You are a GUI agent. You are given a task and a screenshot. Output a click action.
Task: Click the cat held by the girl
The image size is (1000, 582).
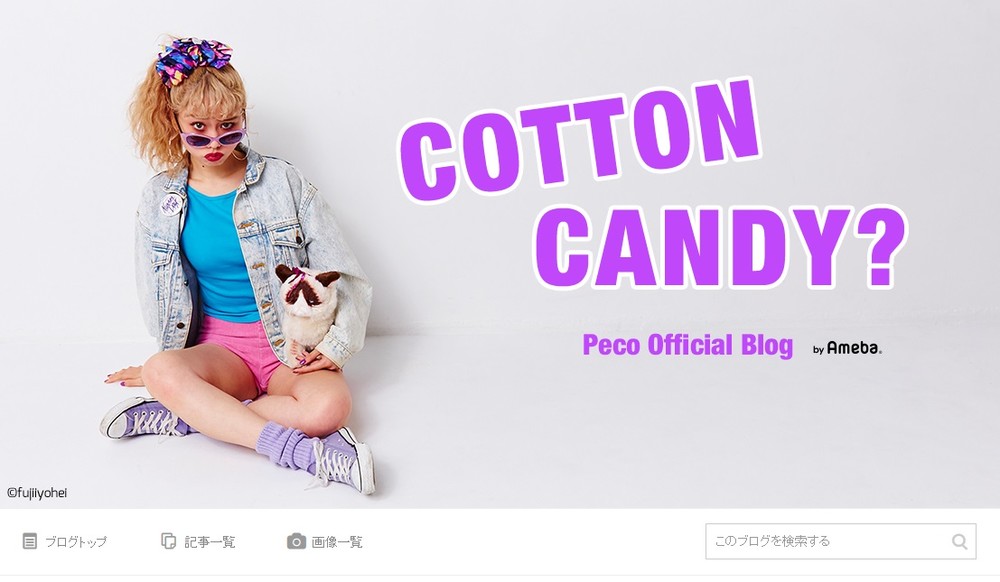coord(307,311)
